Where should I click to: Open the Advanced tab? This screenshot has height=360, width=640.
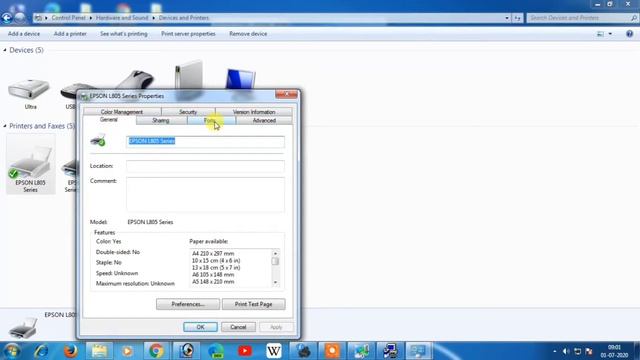pos(264,120)
